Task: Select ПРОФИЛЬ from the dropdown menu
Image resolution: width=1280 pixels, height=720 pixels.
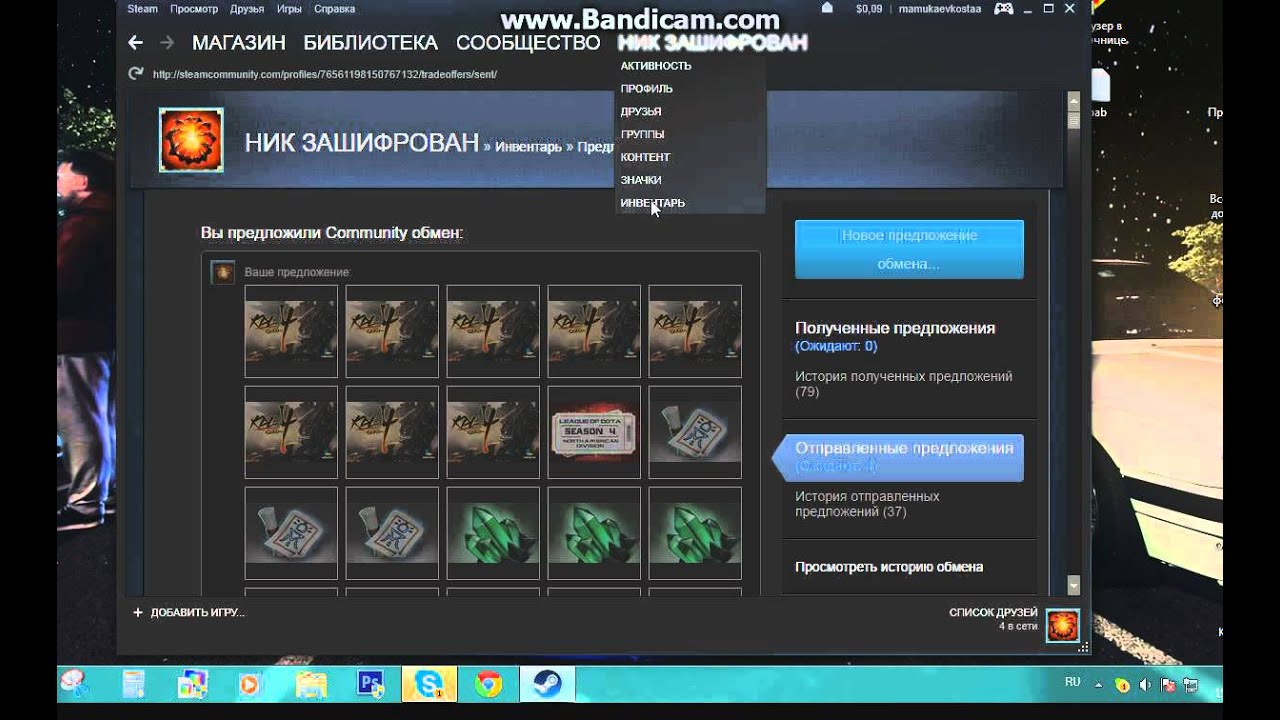Action: 646,89
